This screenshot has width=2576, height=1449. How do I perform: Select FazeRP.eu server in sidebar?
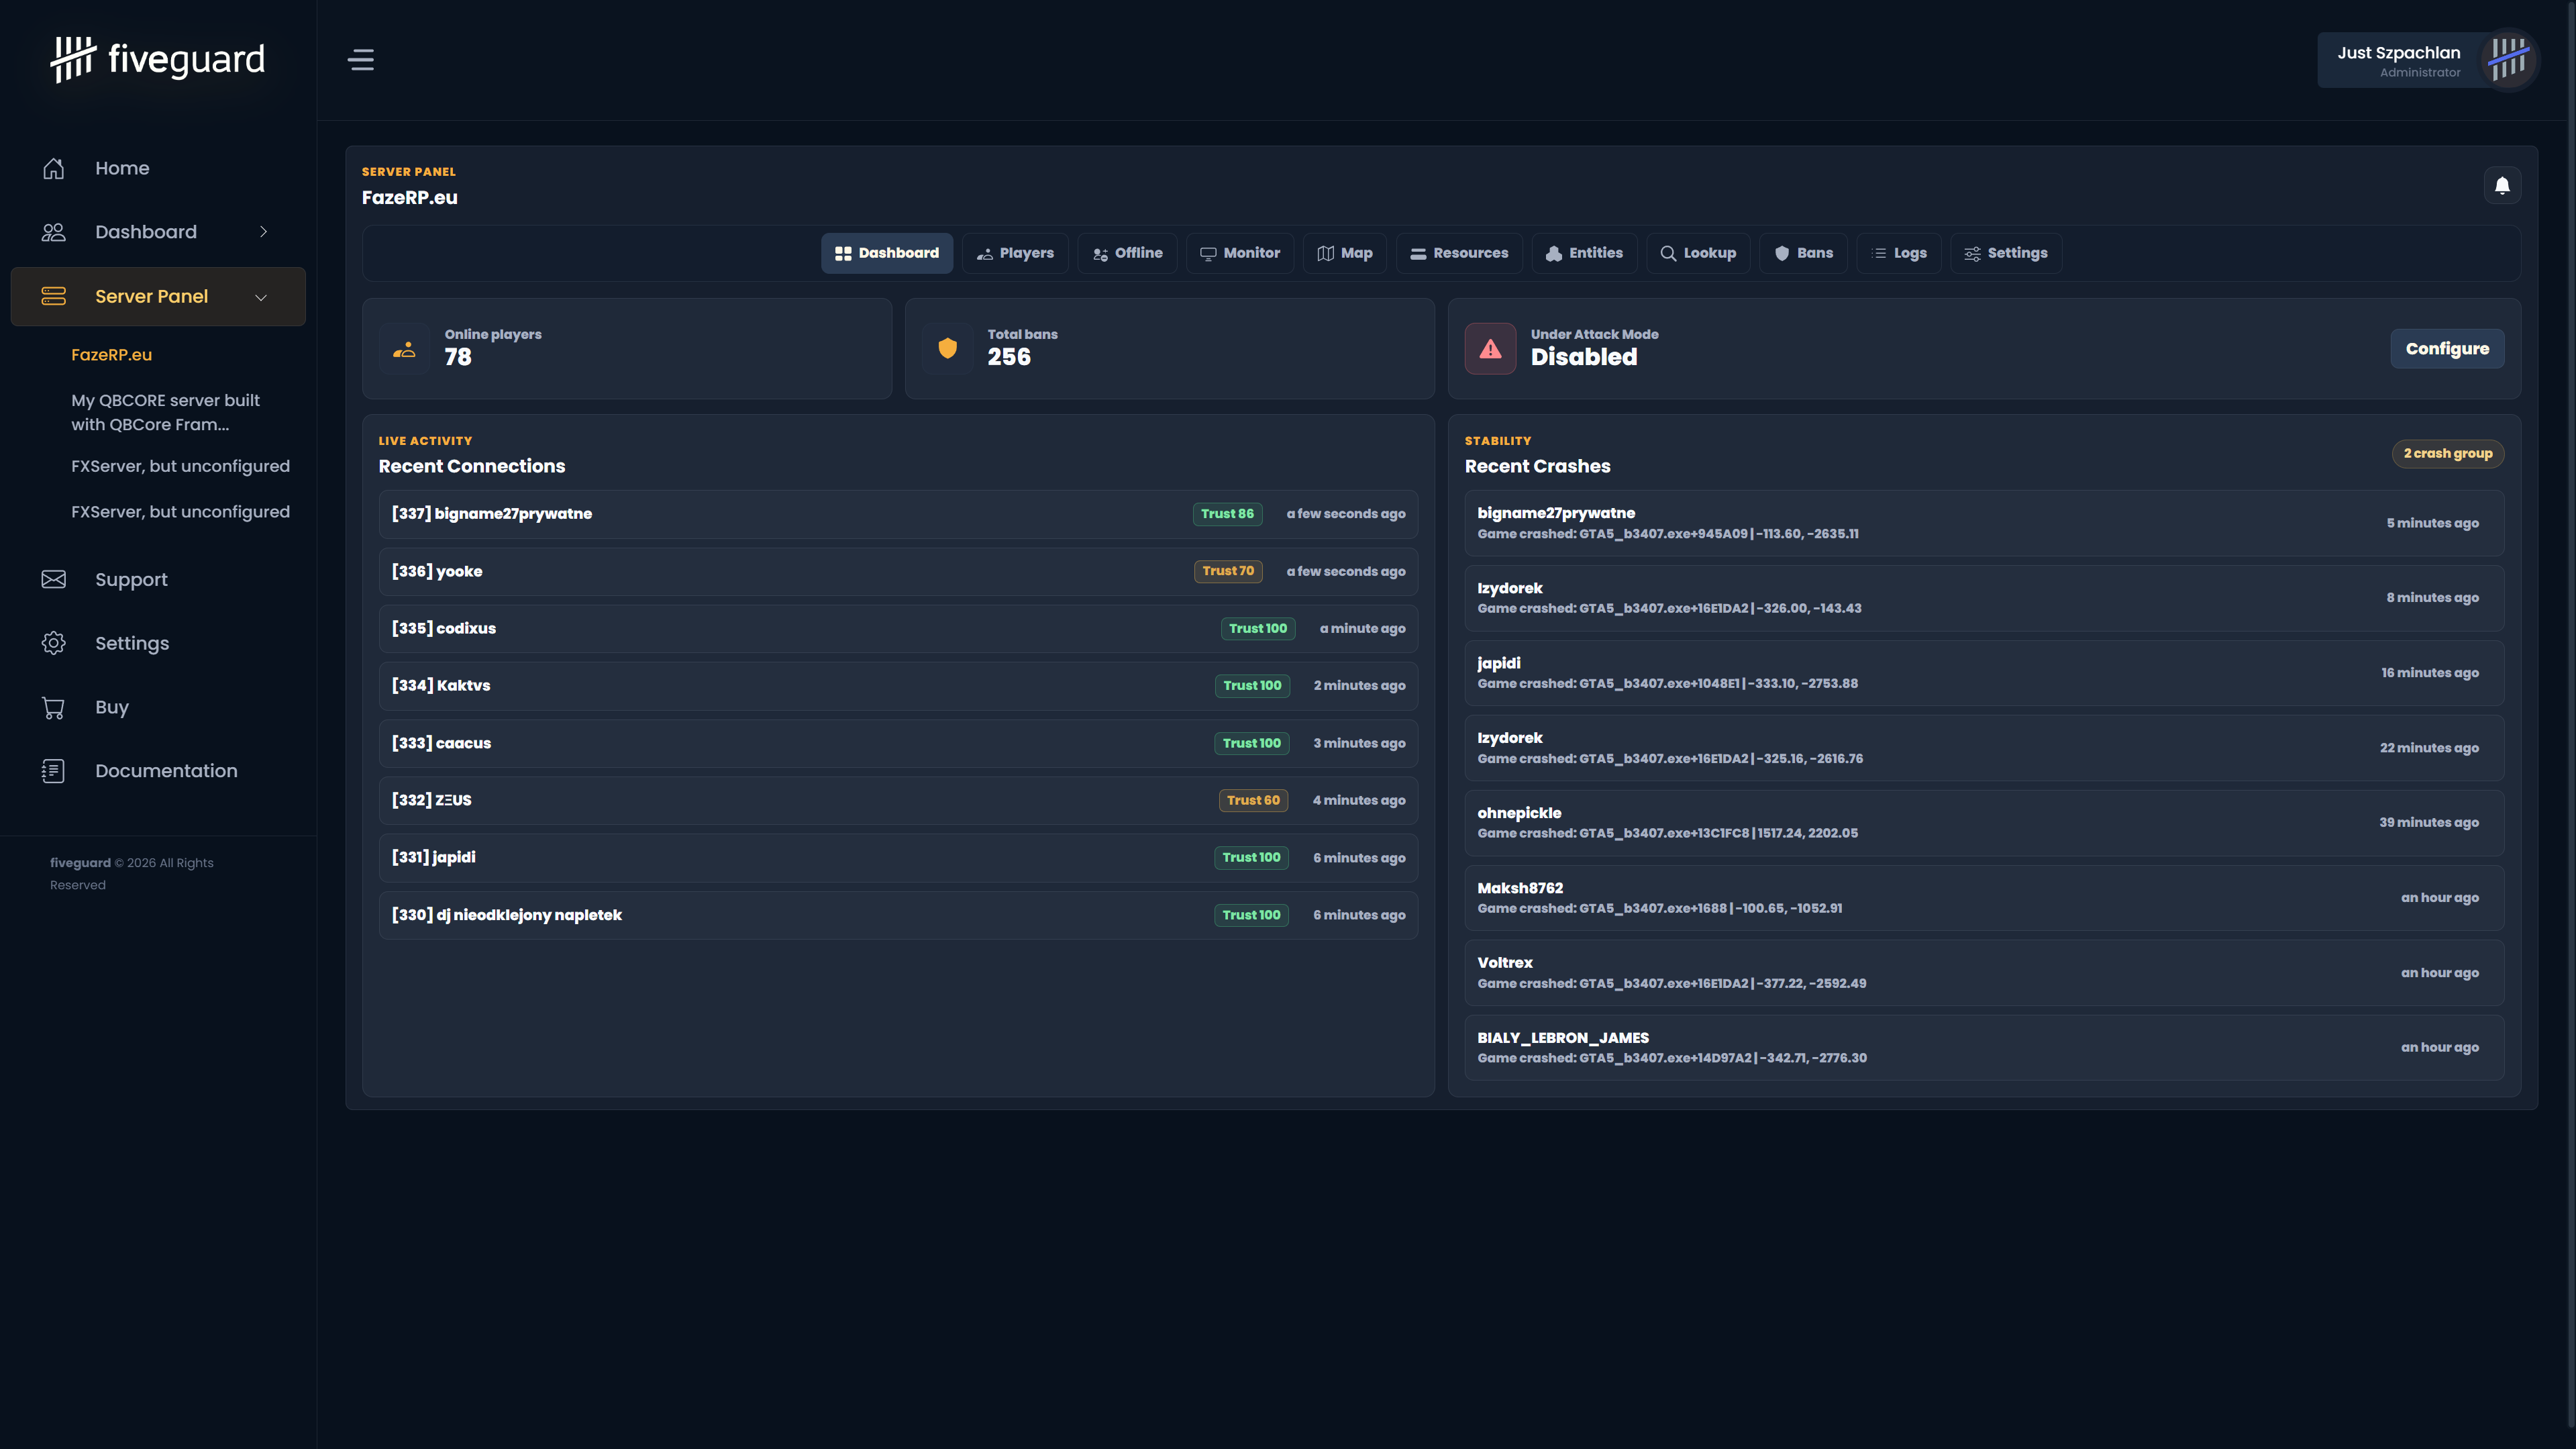point(112,355)
